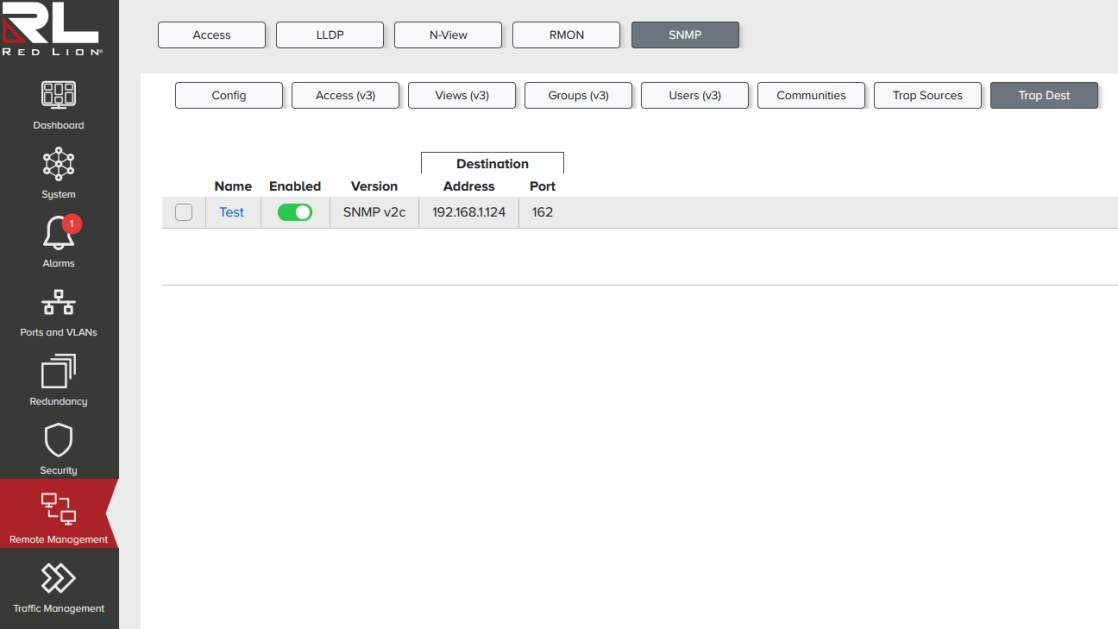
Task: Open the Security section
Action: coord(58,446)
